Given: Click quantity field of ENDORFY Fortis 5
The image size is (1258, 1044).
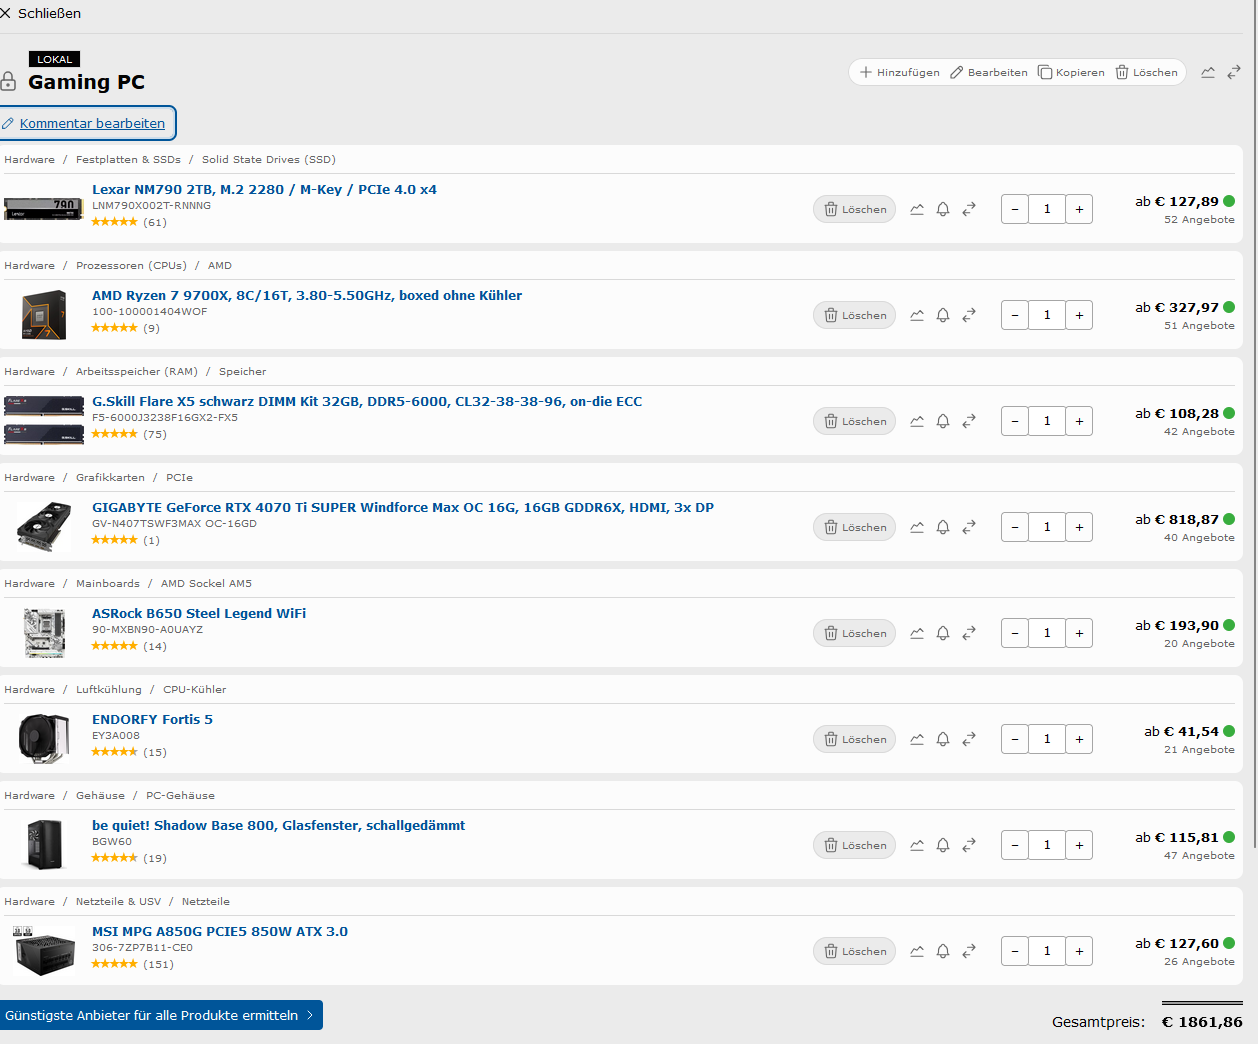Looking at the screenshot, I should 1047,739.
